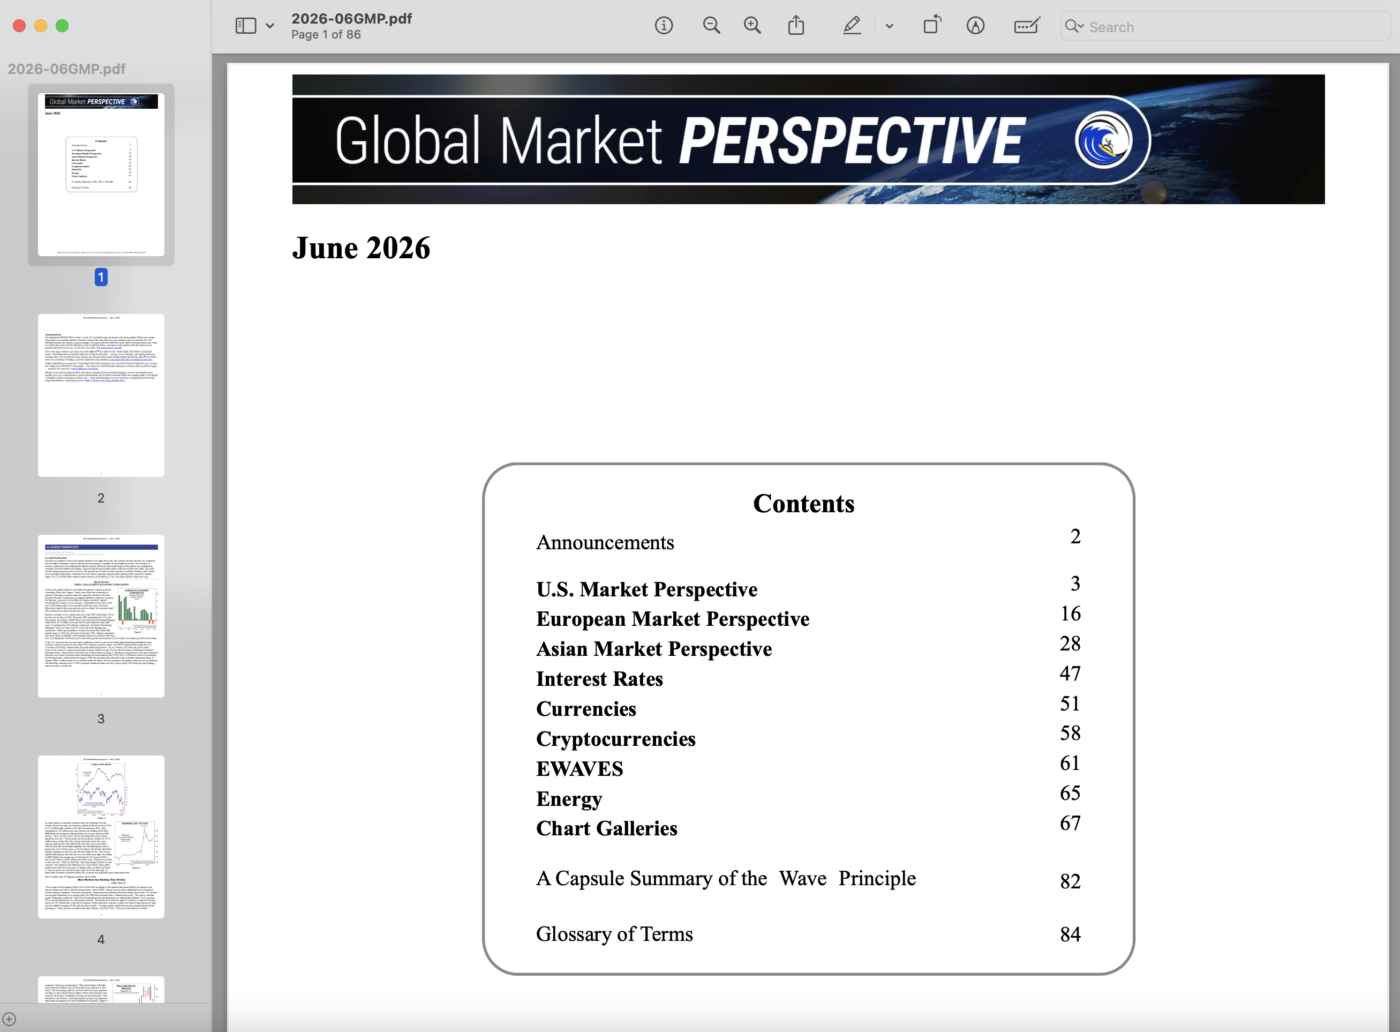
Task: Select the page 2 thumbnail
Action: 101,396
